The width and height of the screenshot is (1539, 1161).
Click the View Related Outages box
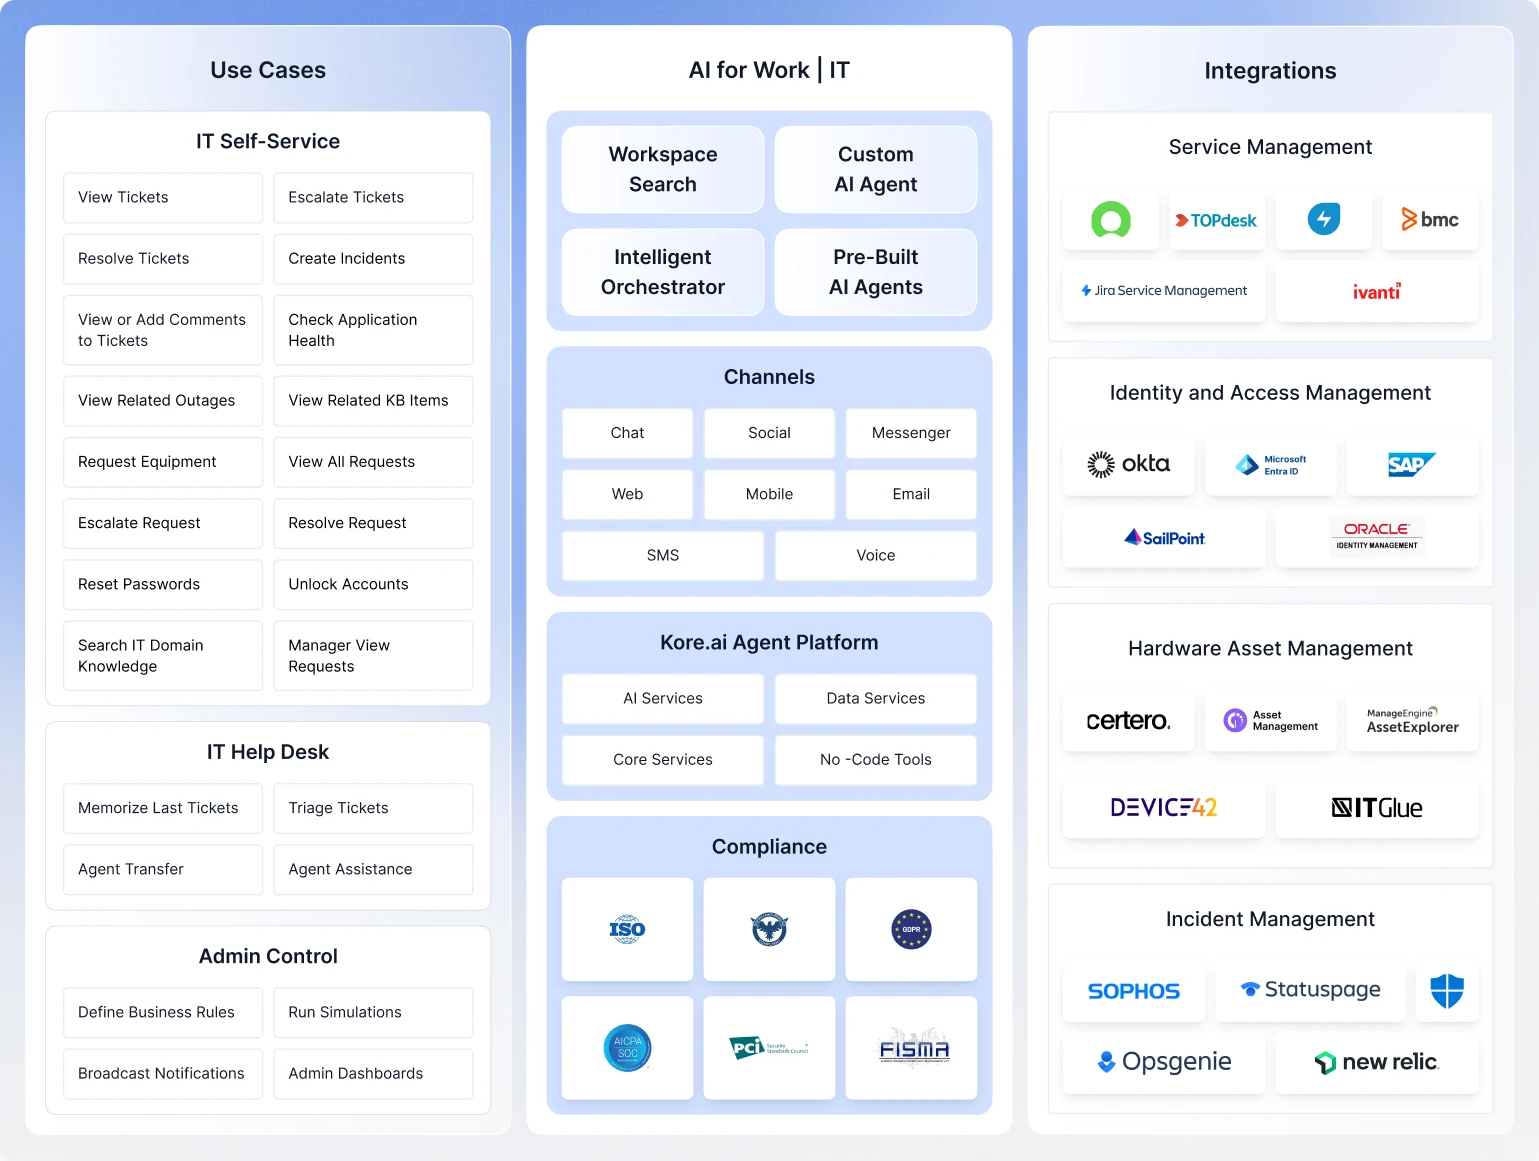(163, 401)
